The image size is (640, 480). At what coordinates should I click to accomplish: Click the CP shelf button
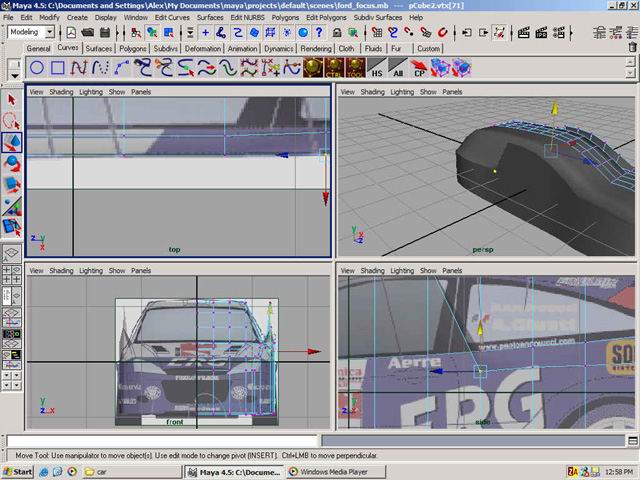point(420,68)
